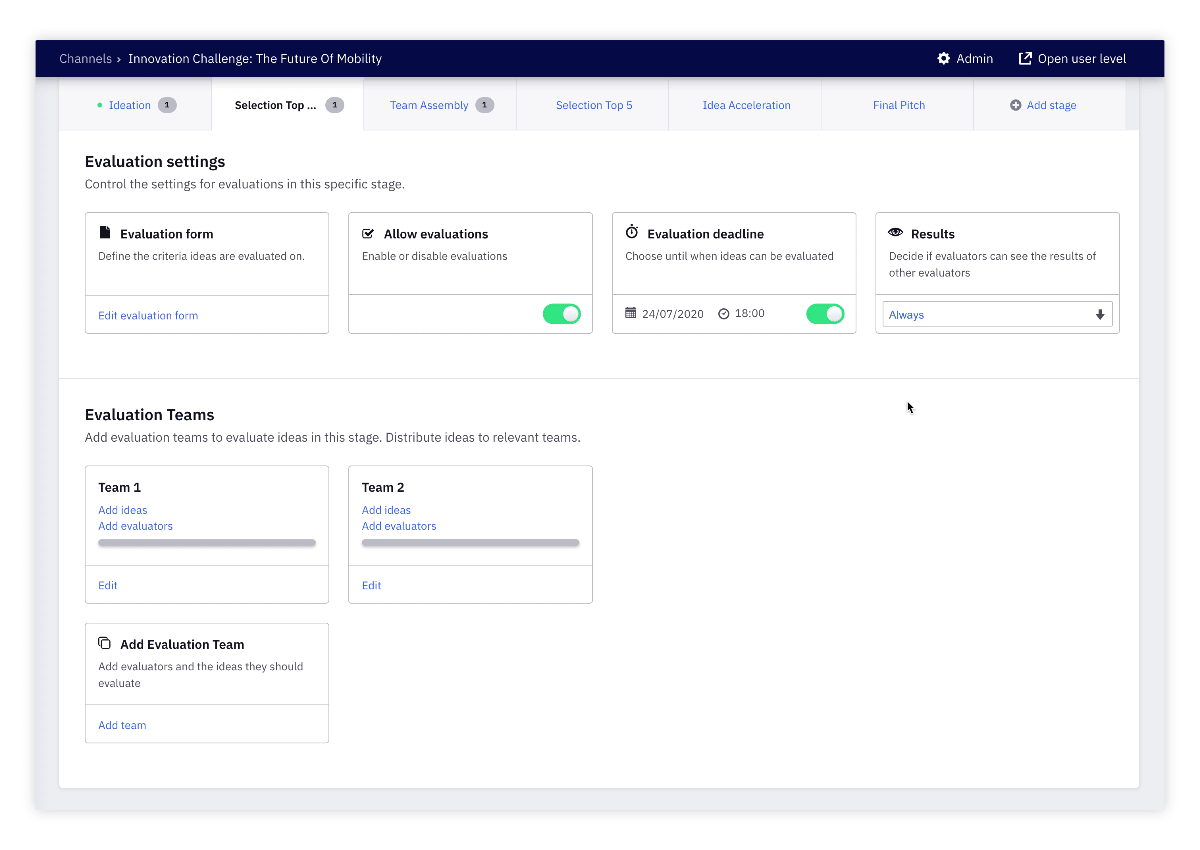Click the Admin button in header
Image resolution: width=1200 pixels, height=850 pixels.
tap(965, 59)
